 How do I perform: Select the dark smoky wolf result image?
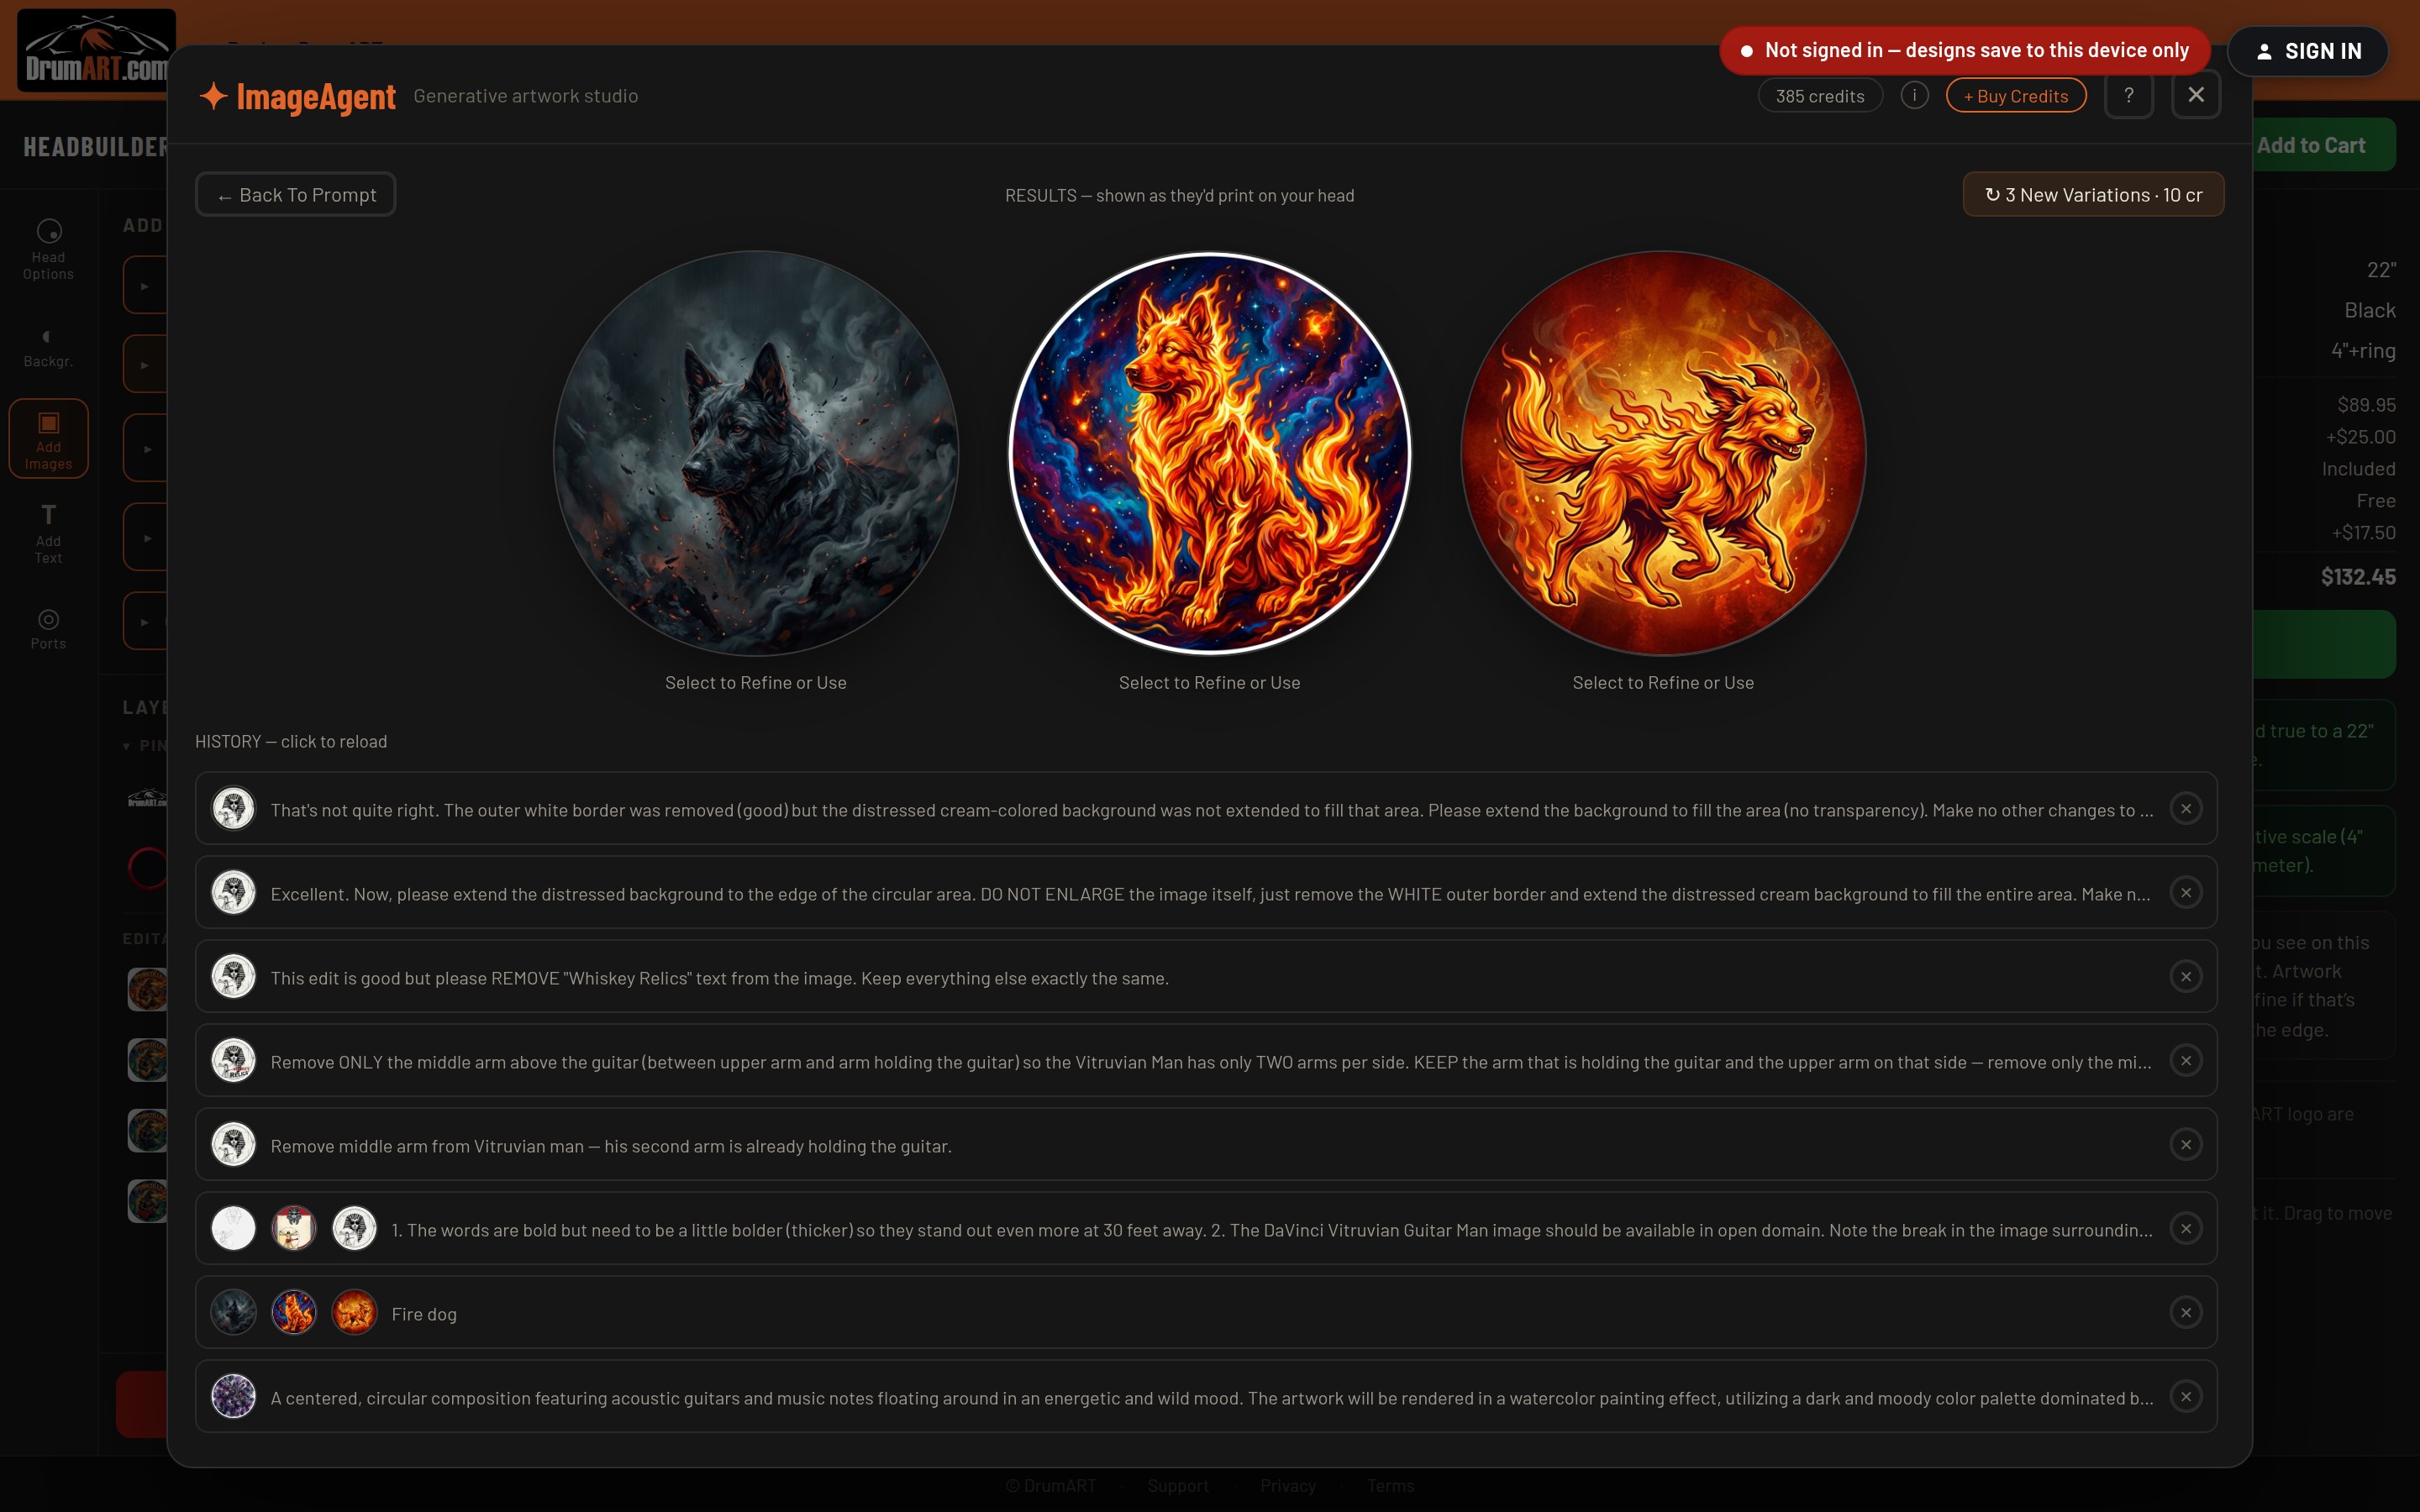pos(756,453)
